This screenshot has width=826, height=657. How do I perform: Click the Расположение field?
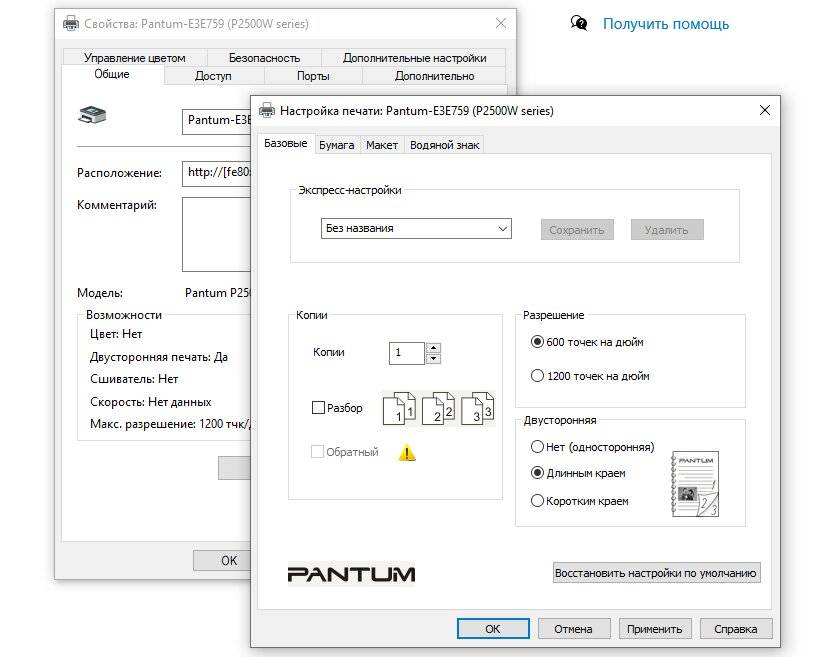tap(217, 173)
